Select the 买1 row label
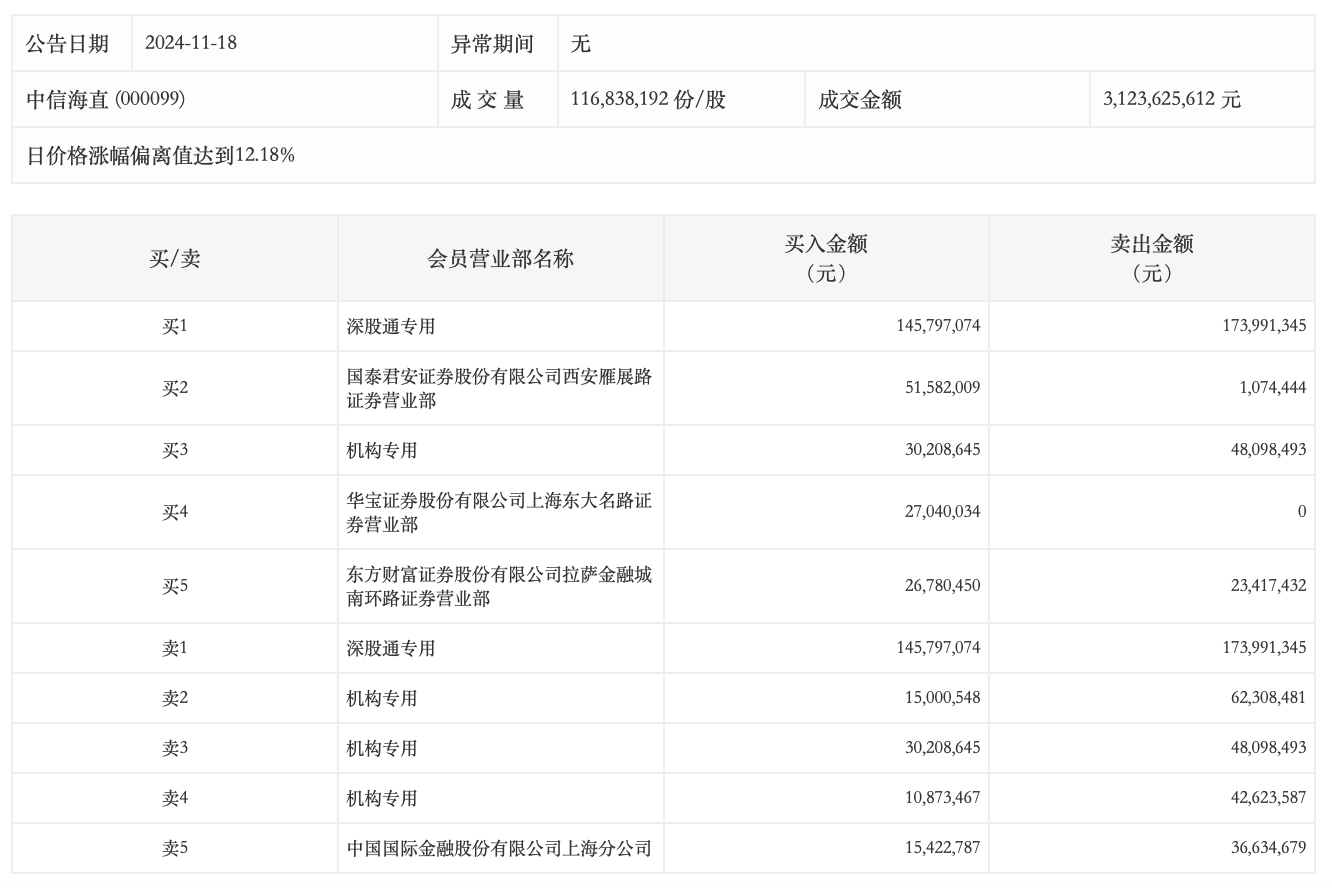This screenshot has width=1332, height=888. [174, 326]
